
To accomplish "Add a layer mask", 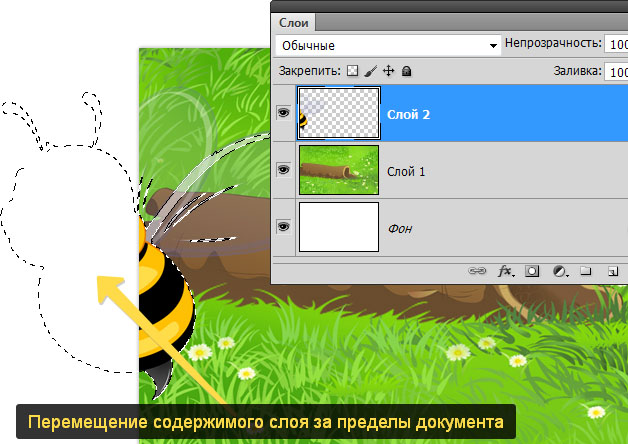I will (x=532, y=271).
